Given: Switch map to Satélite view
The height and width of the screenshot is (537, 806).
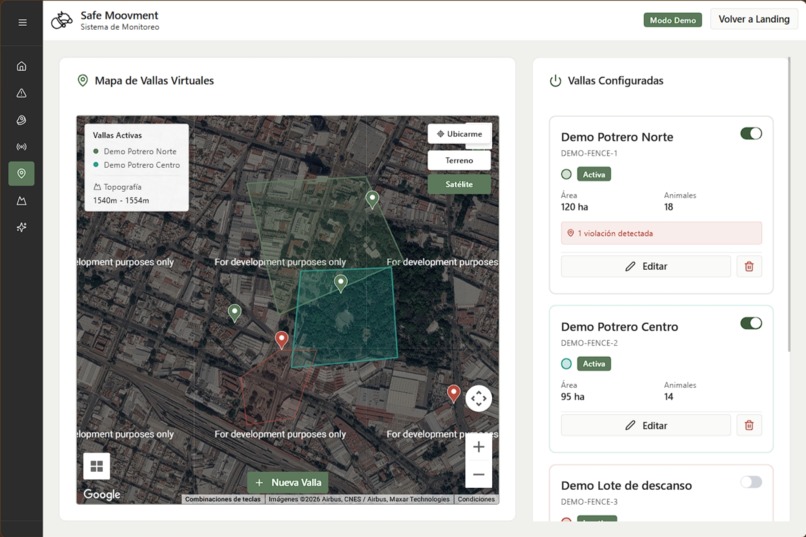Looking at the screenshot, I should [x=459, y=184].
